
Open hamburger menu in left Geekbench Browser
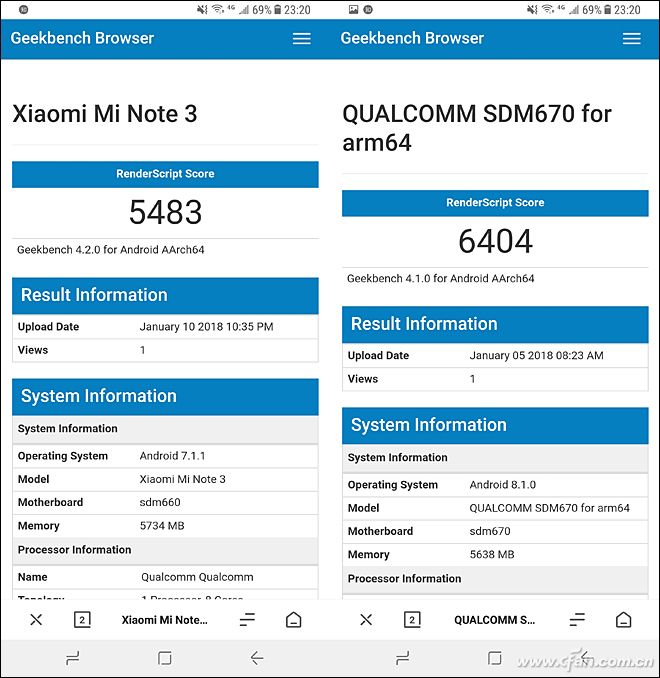click(x=301, y=39)
